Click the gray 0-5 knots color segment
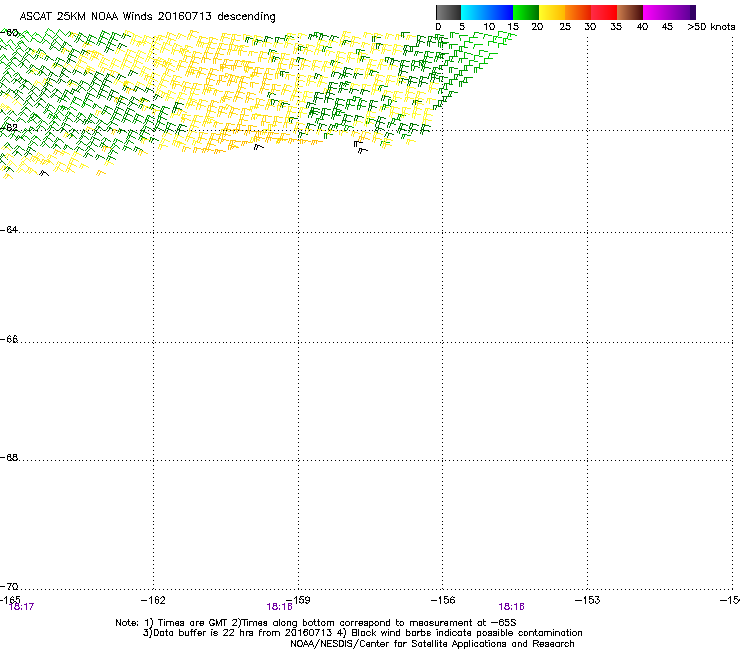 coord(448,12)
